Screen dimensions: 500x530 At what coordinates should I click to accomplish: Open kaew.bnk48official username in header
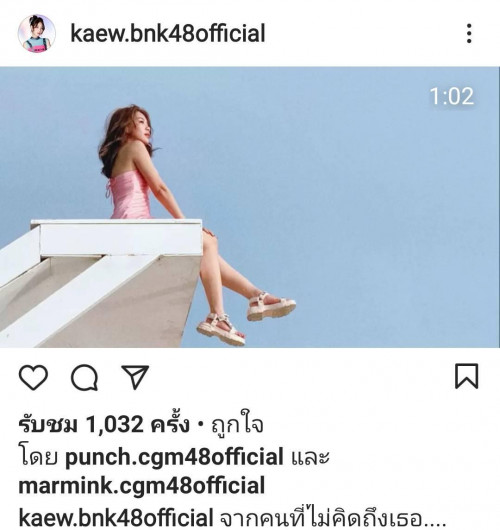[x=168, y=33]
